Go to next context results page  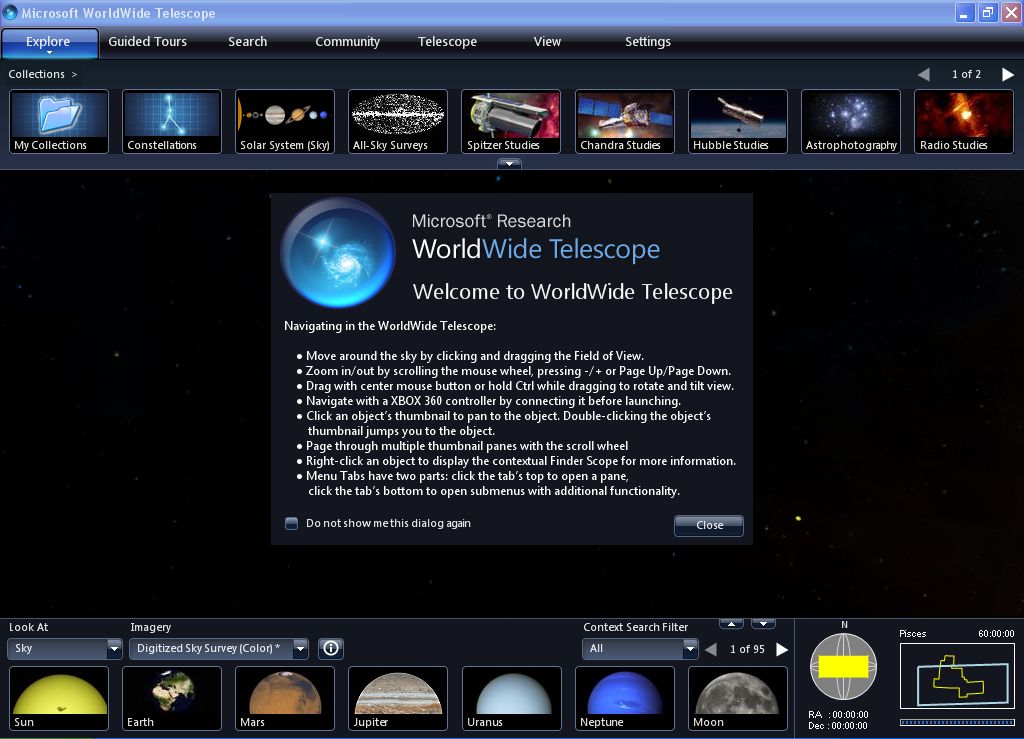[782, 649]
